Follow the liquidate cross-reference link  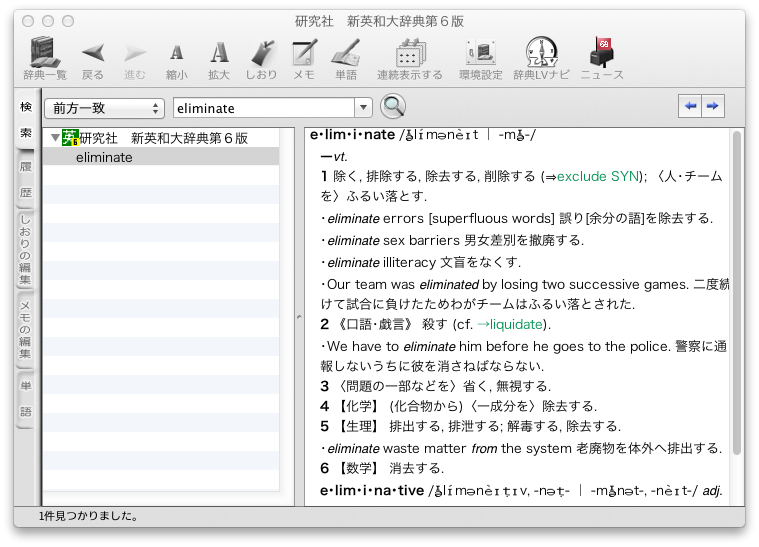point(516,324)
